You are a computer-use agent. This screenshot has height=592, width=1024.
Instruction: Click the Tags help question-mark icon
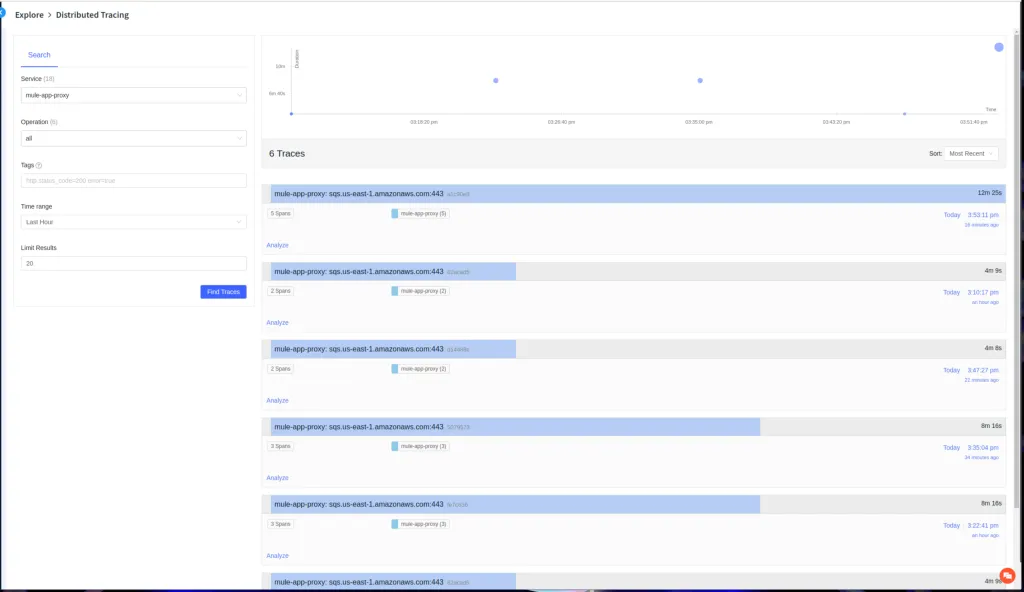(x=39, y=165)
